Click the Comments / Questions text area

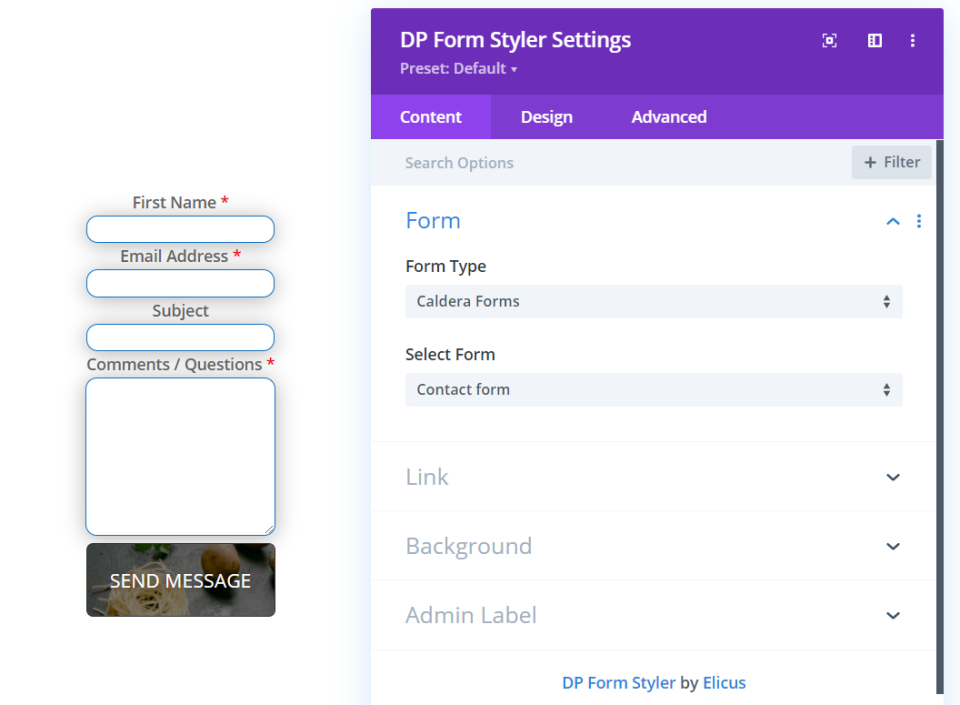[x=181, y=457]
